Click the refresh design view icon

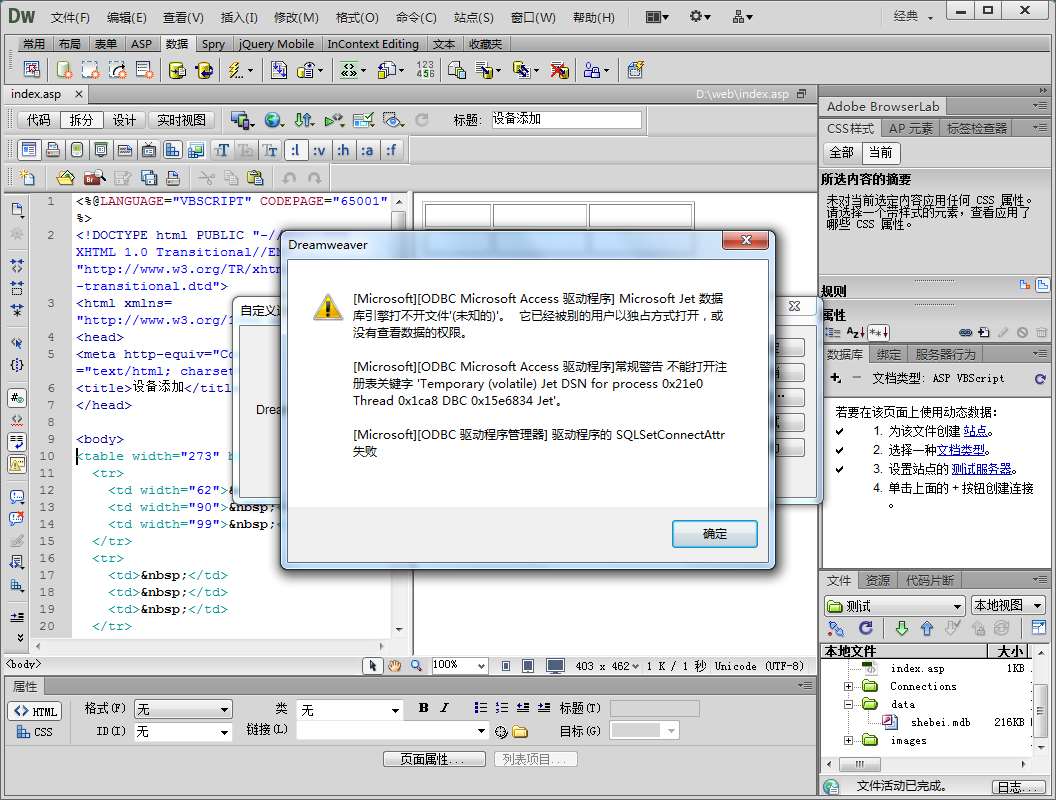pos(422,120)
